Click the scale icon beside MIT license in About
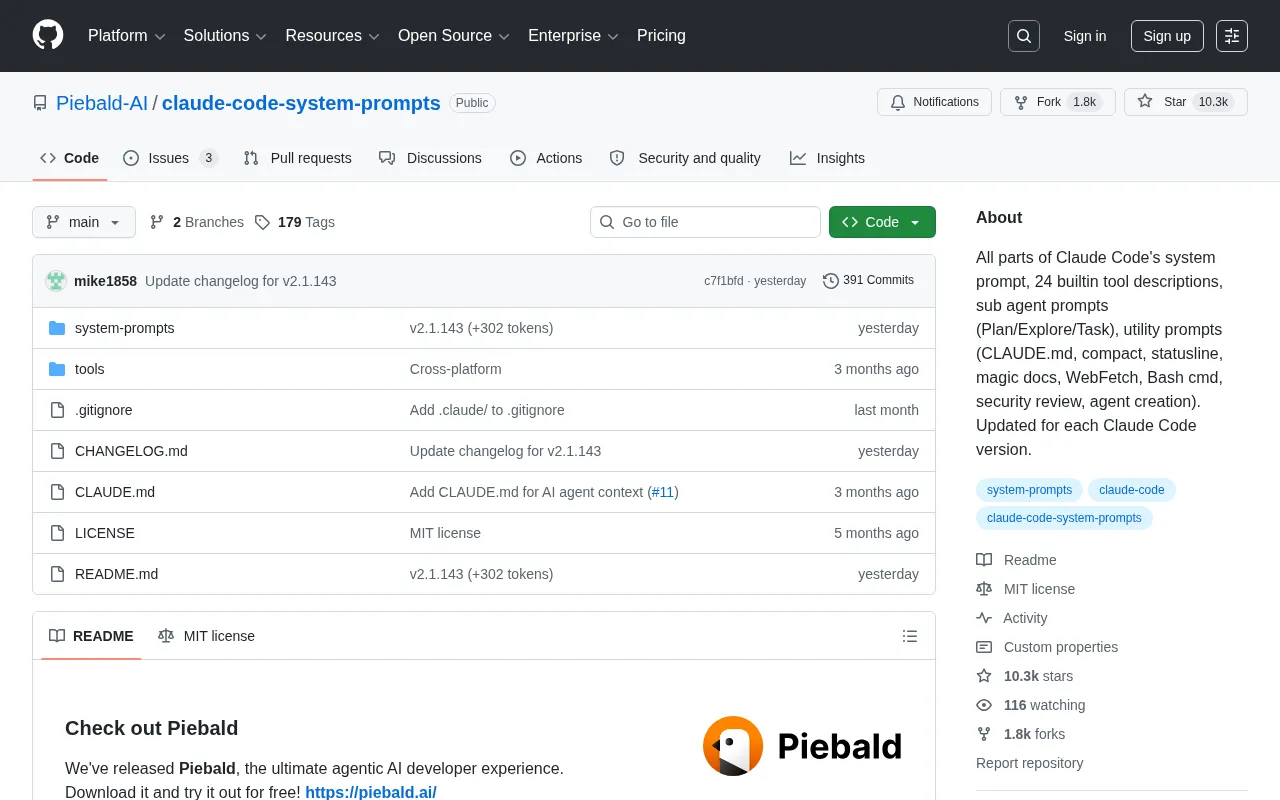 click(x=984, y=589)
